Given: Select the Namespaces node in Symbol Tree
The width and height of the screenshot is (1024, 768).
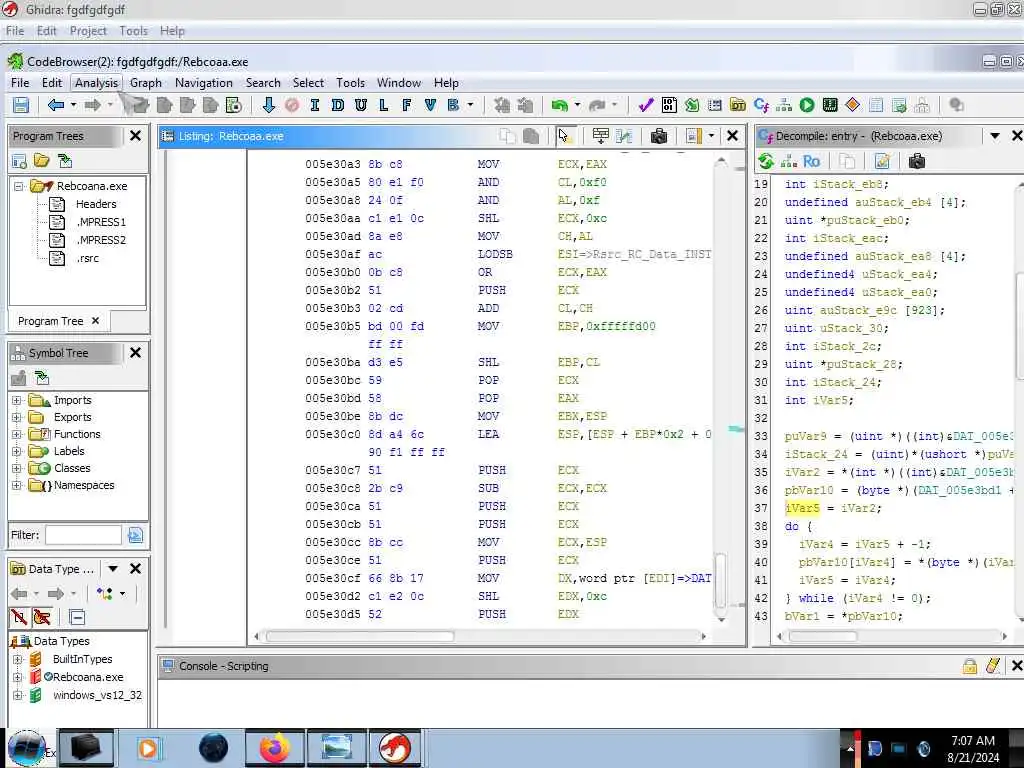Looking at the screenshot, I should pos(84,485).
